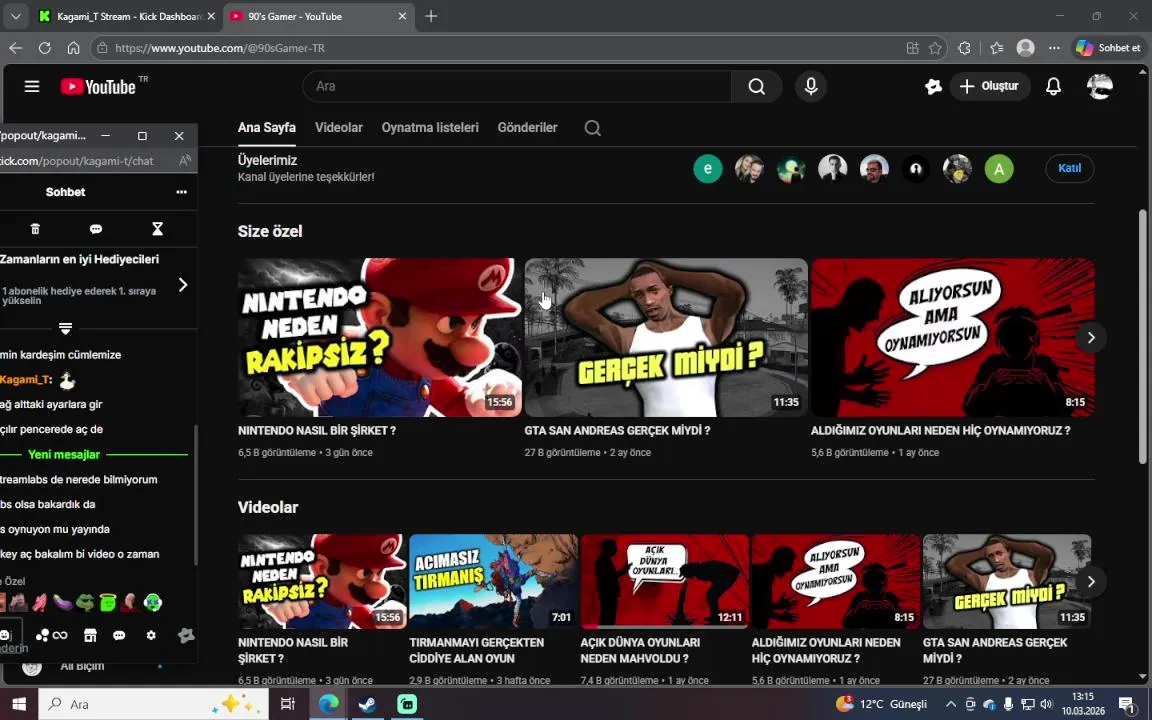This screenshot has height=720, width=1152.
Task: Open Windows Task View button
Action: [x=288, y=704]
